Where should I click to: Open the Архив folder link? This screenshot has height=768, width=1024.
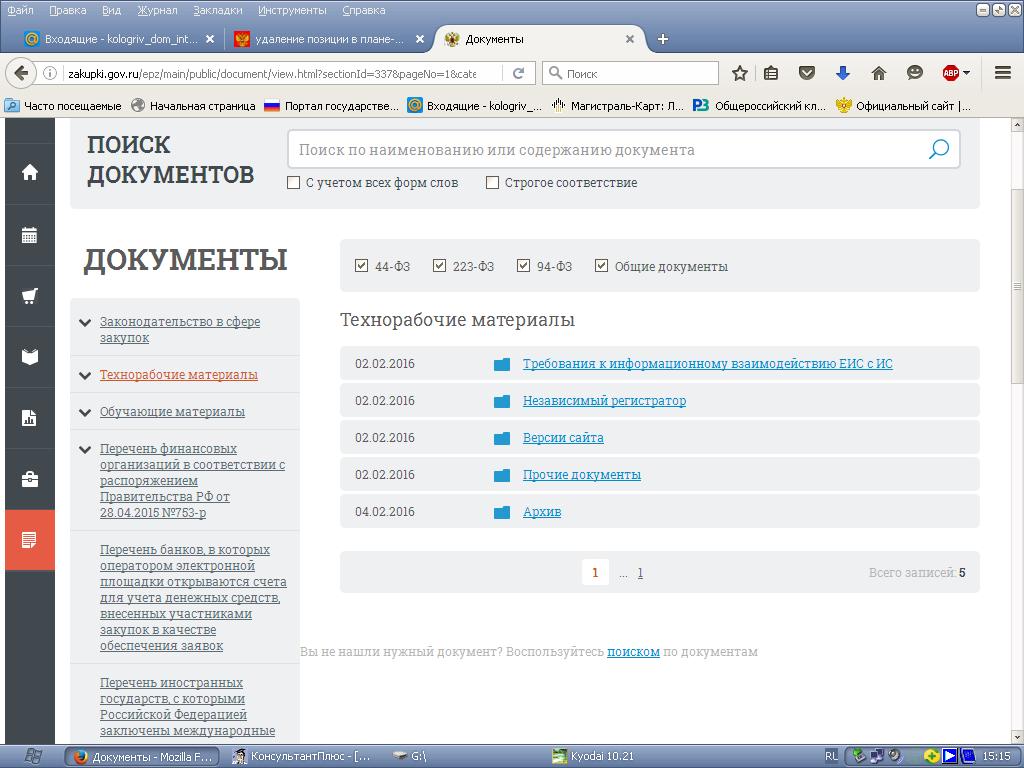tap(541, 512)
